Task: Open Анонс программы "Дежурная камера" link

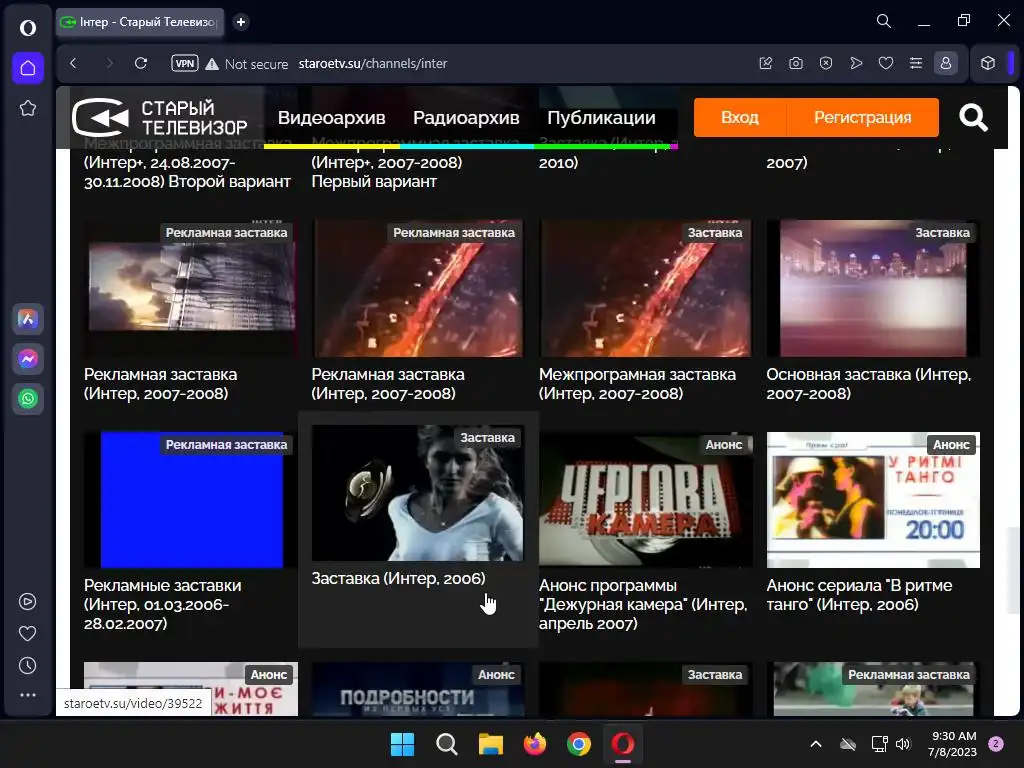Action: (643, 604)
